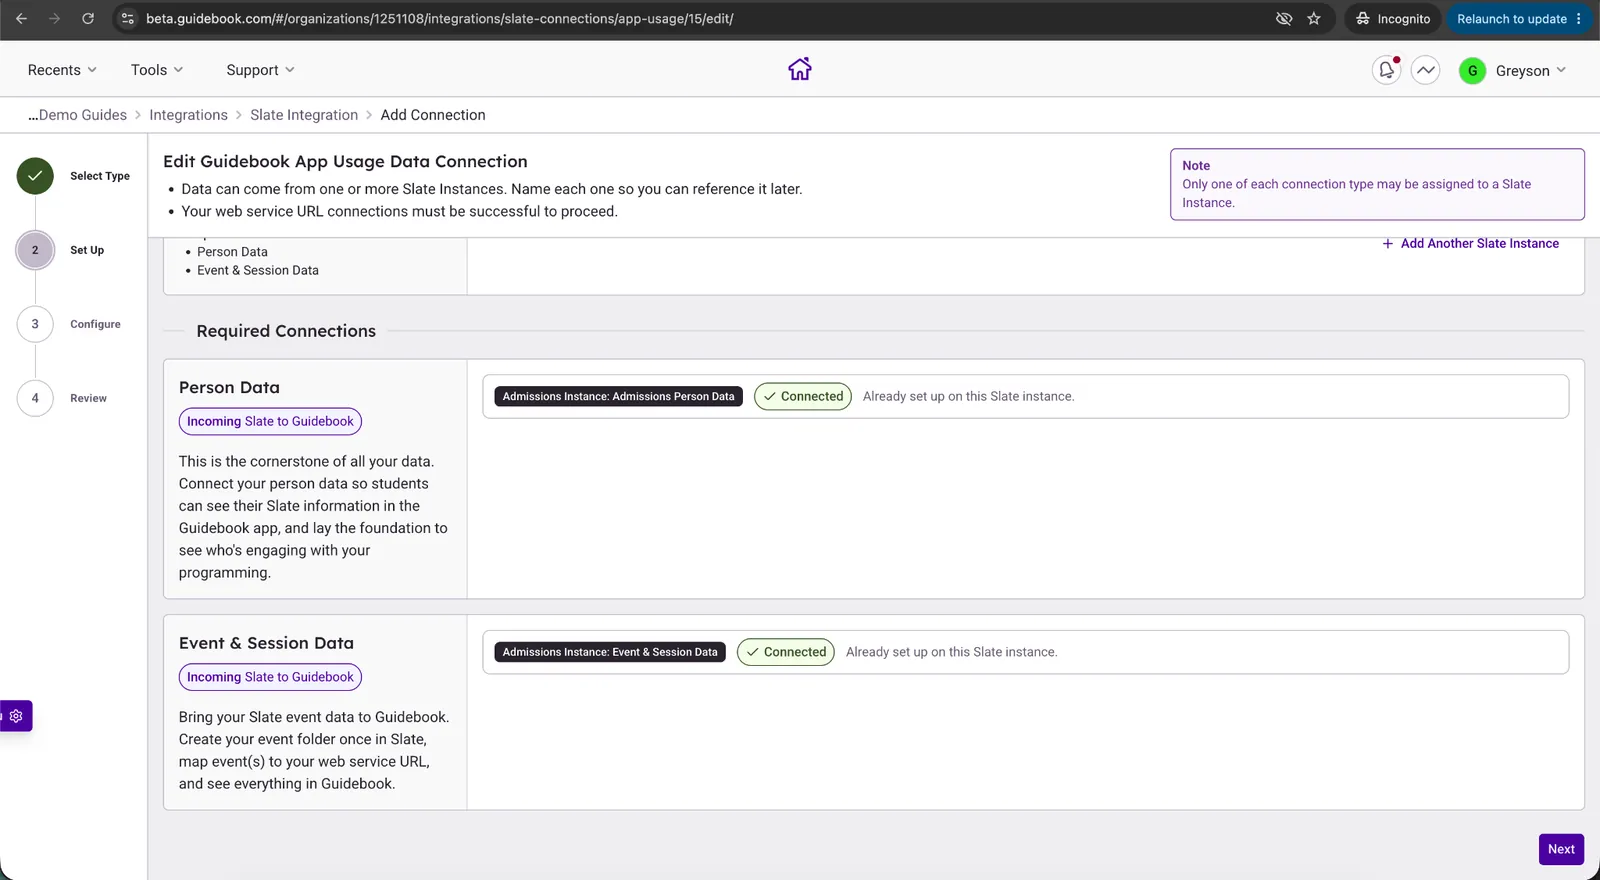Click the Admissions Event & Session Data tag
This screenshot has width=1600, height=880.
coord(610,652)
